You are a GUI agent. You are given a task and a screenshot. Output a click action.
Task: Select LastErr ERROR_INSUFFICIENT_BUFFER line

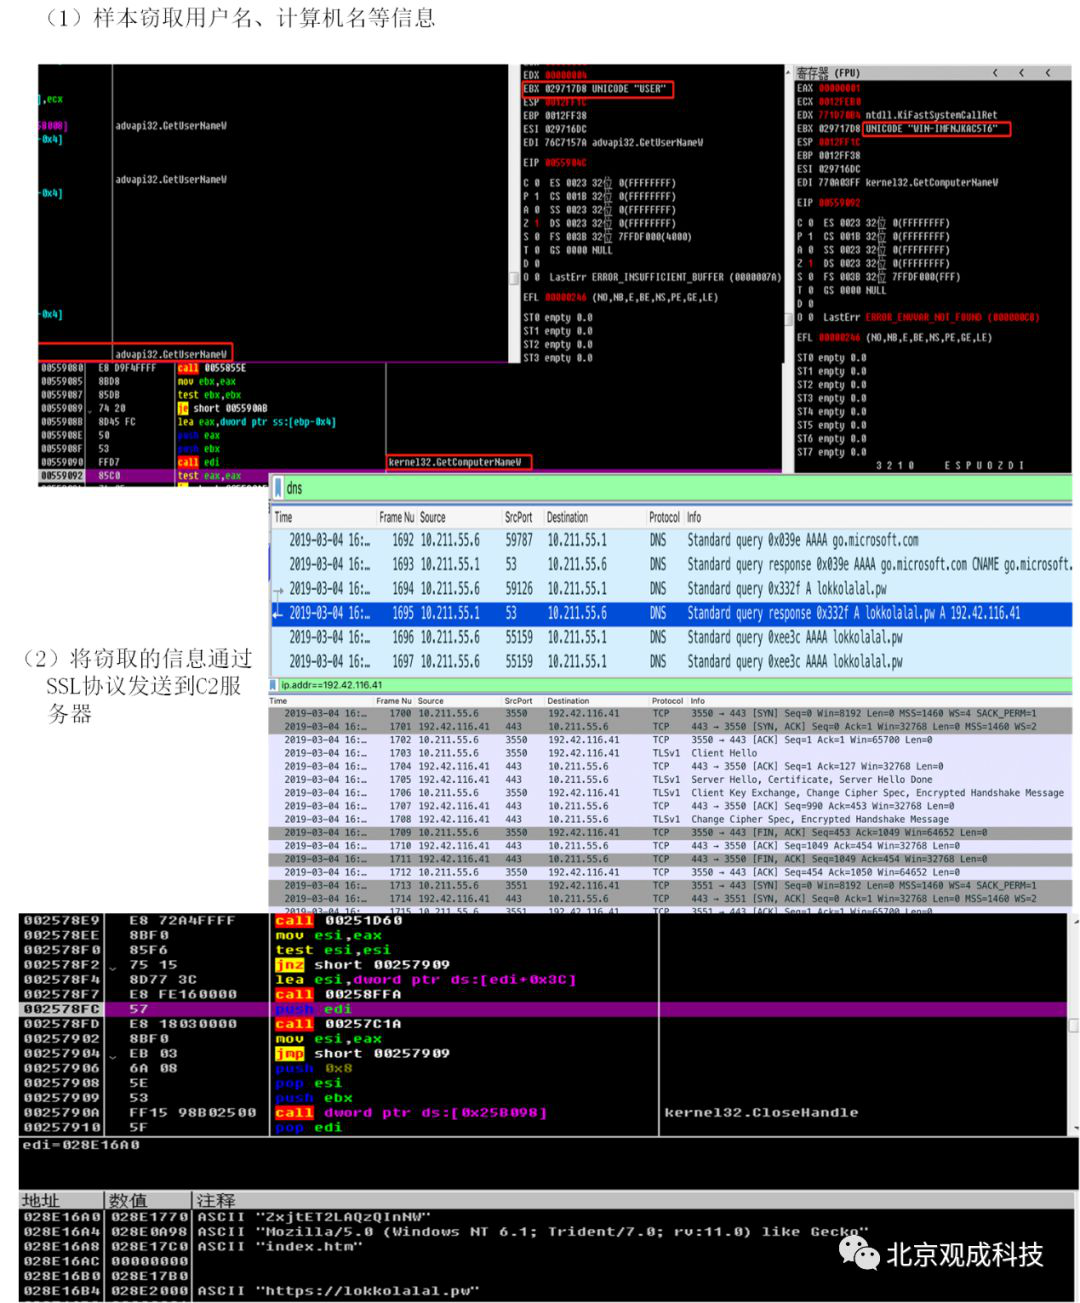tap(652, 277)
